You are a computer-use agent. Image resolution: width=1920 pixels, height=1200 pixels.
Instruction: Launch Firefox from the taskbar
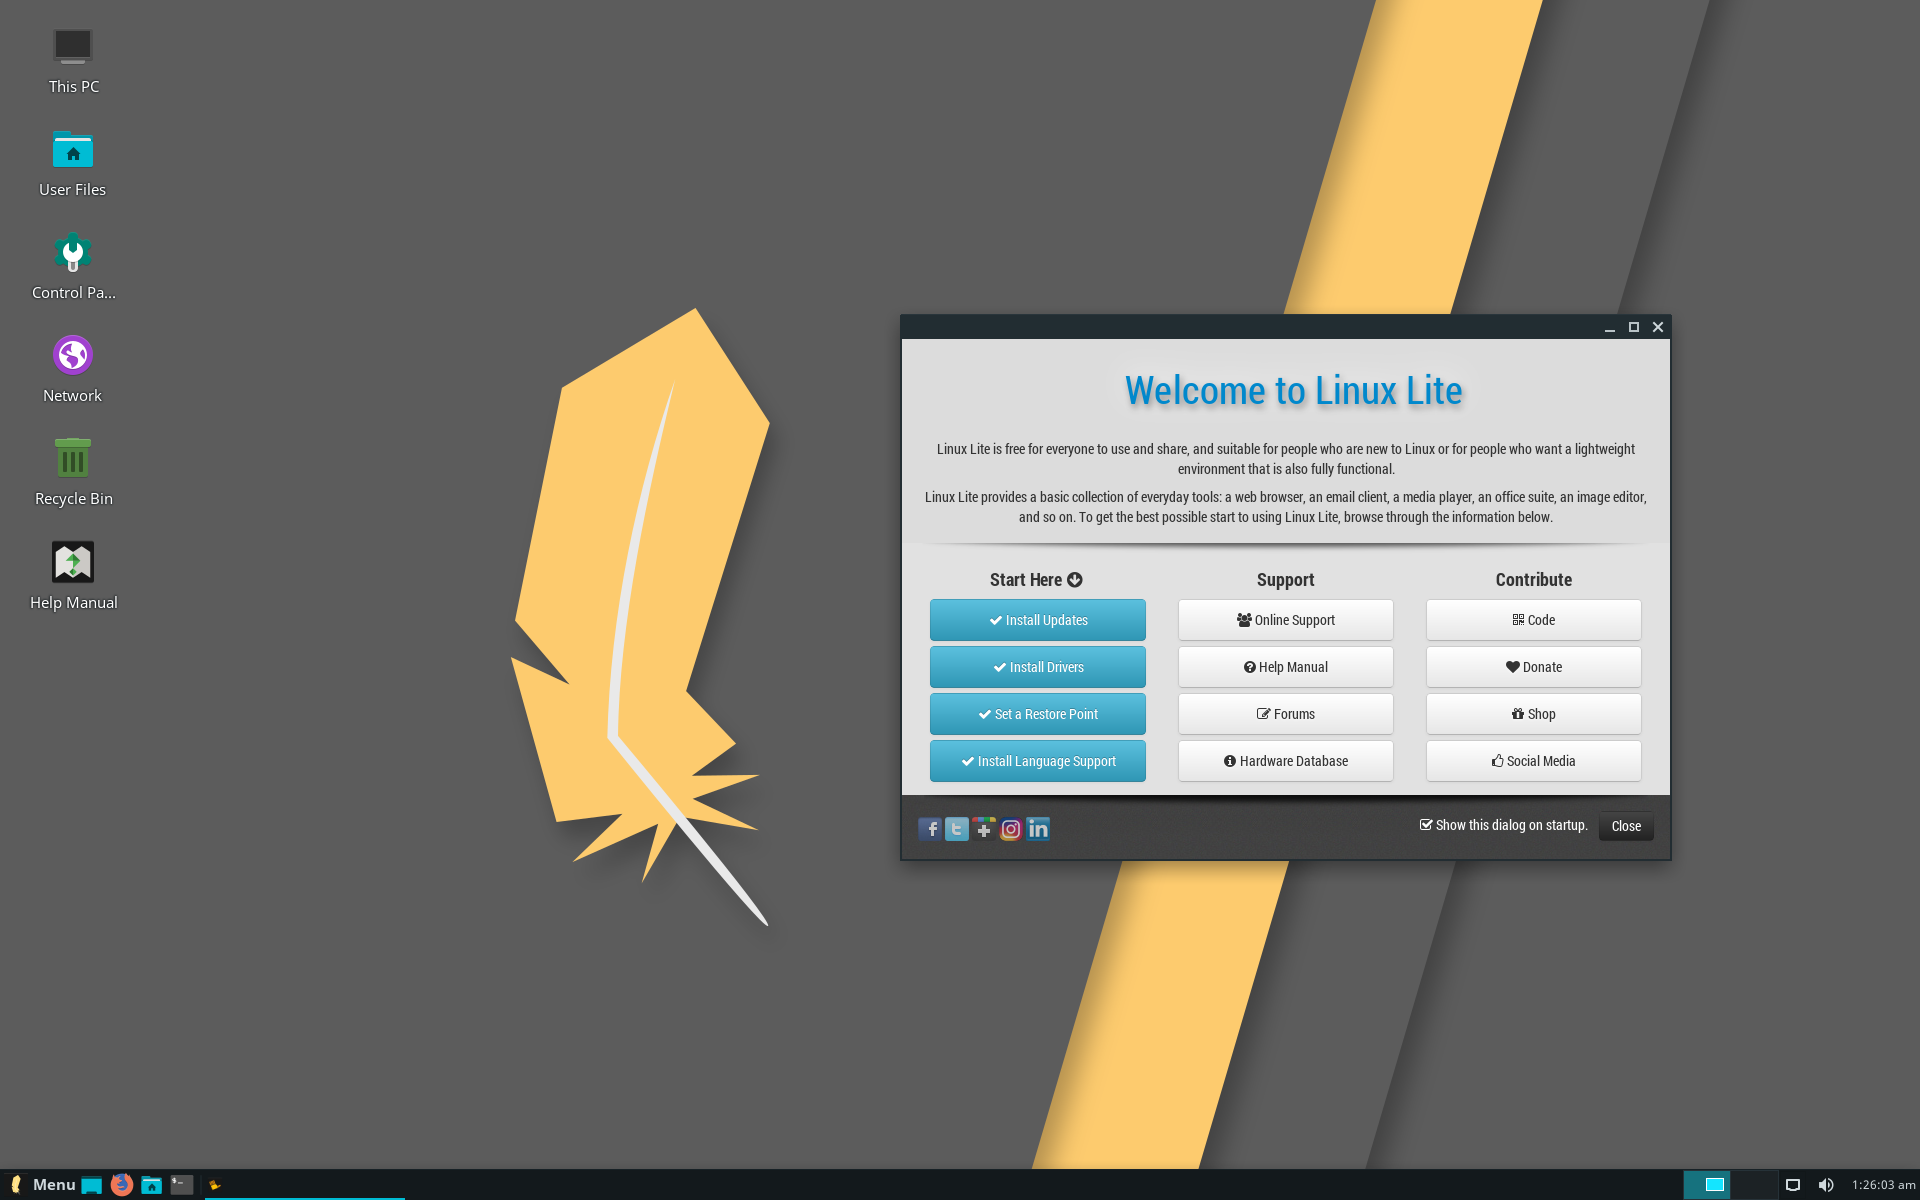122,1184
